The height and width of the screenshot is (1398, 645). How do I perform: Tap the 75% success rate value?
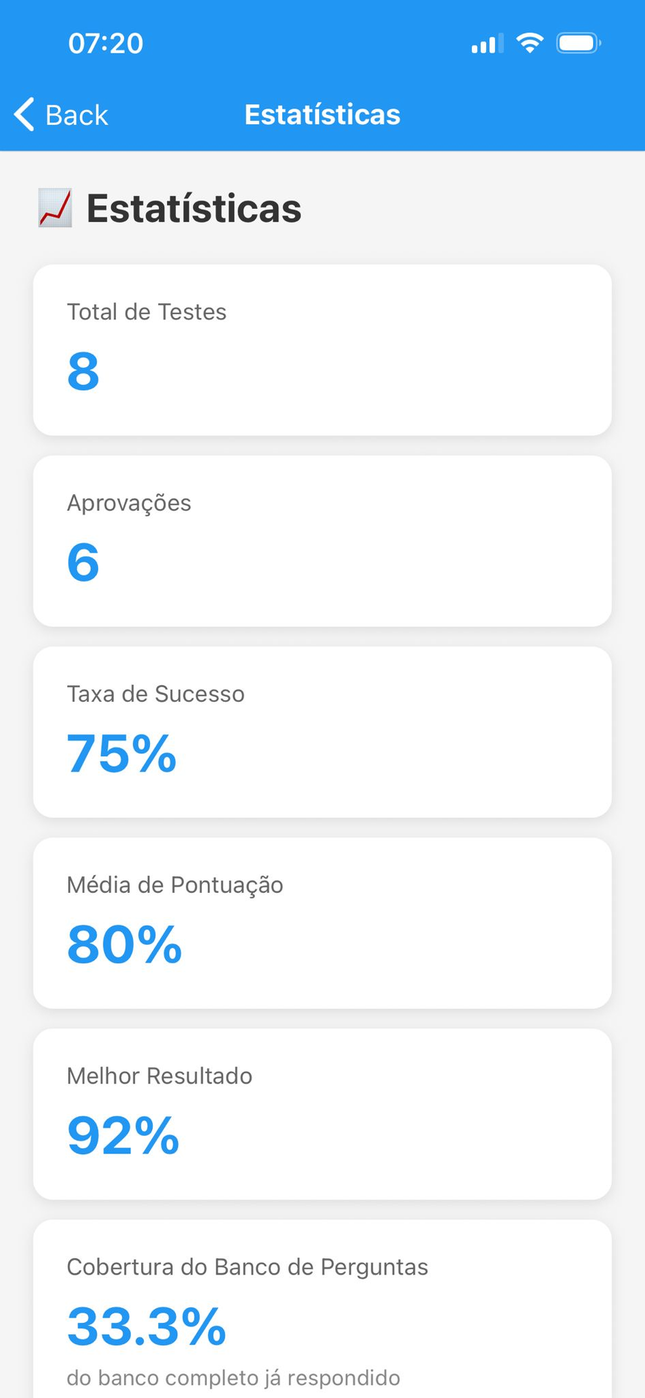[x=122, y=753]
